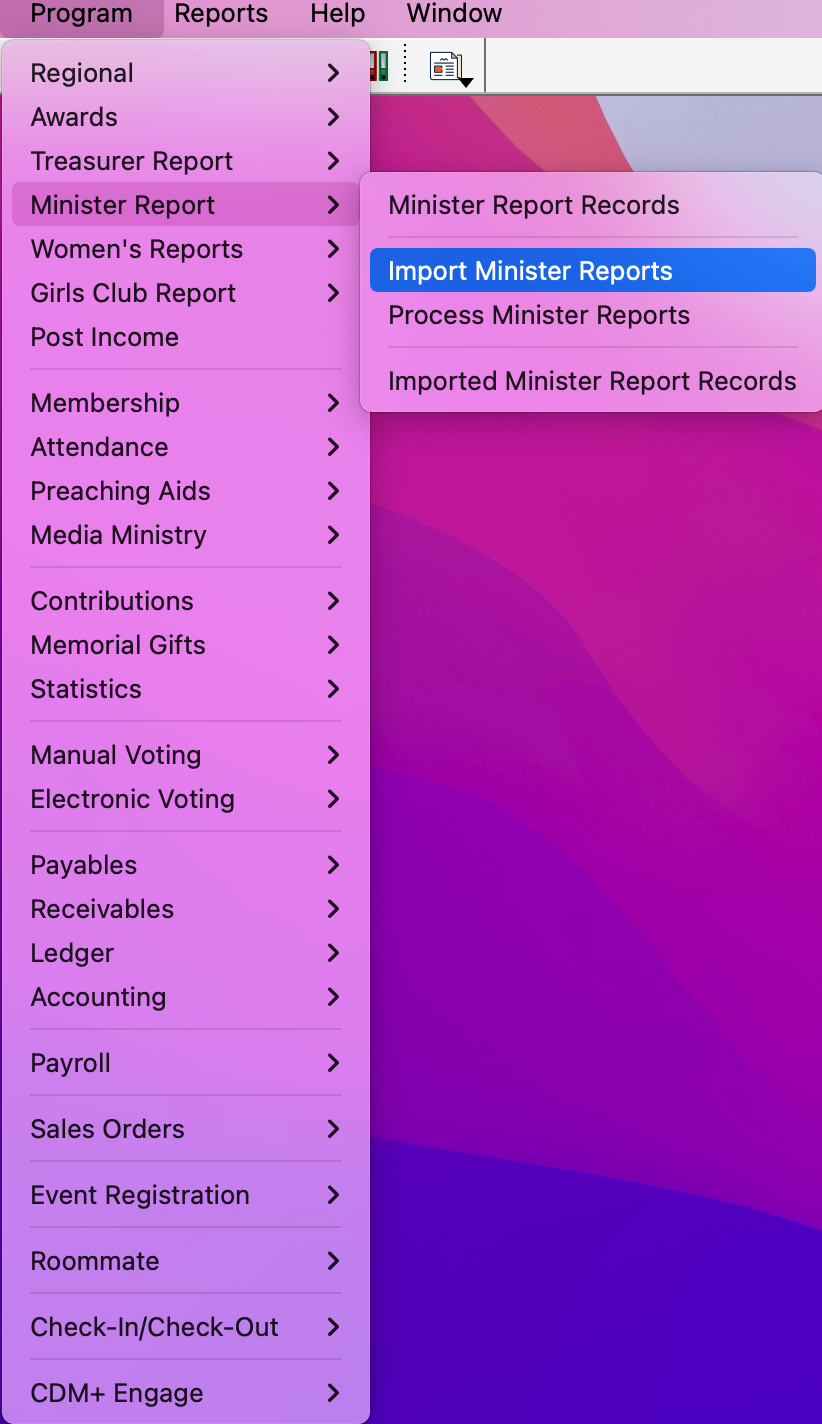
Task: Select Imported Minister Report Records
Action: 592,381
